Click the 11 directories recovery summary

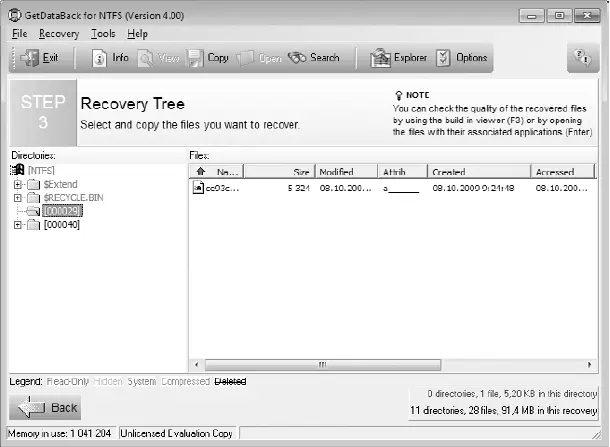coord(503,410)
